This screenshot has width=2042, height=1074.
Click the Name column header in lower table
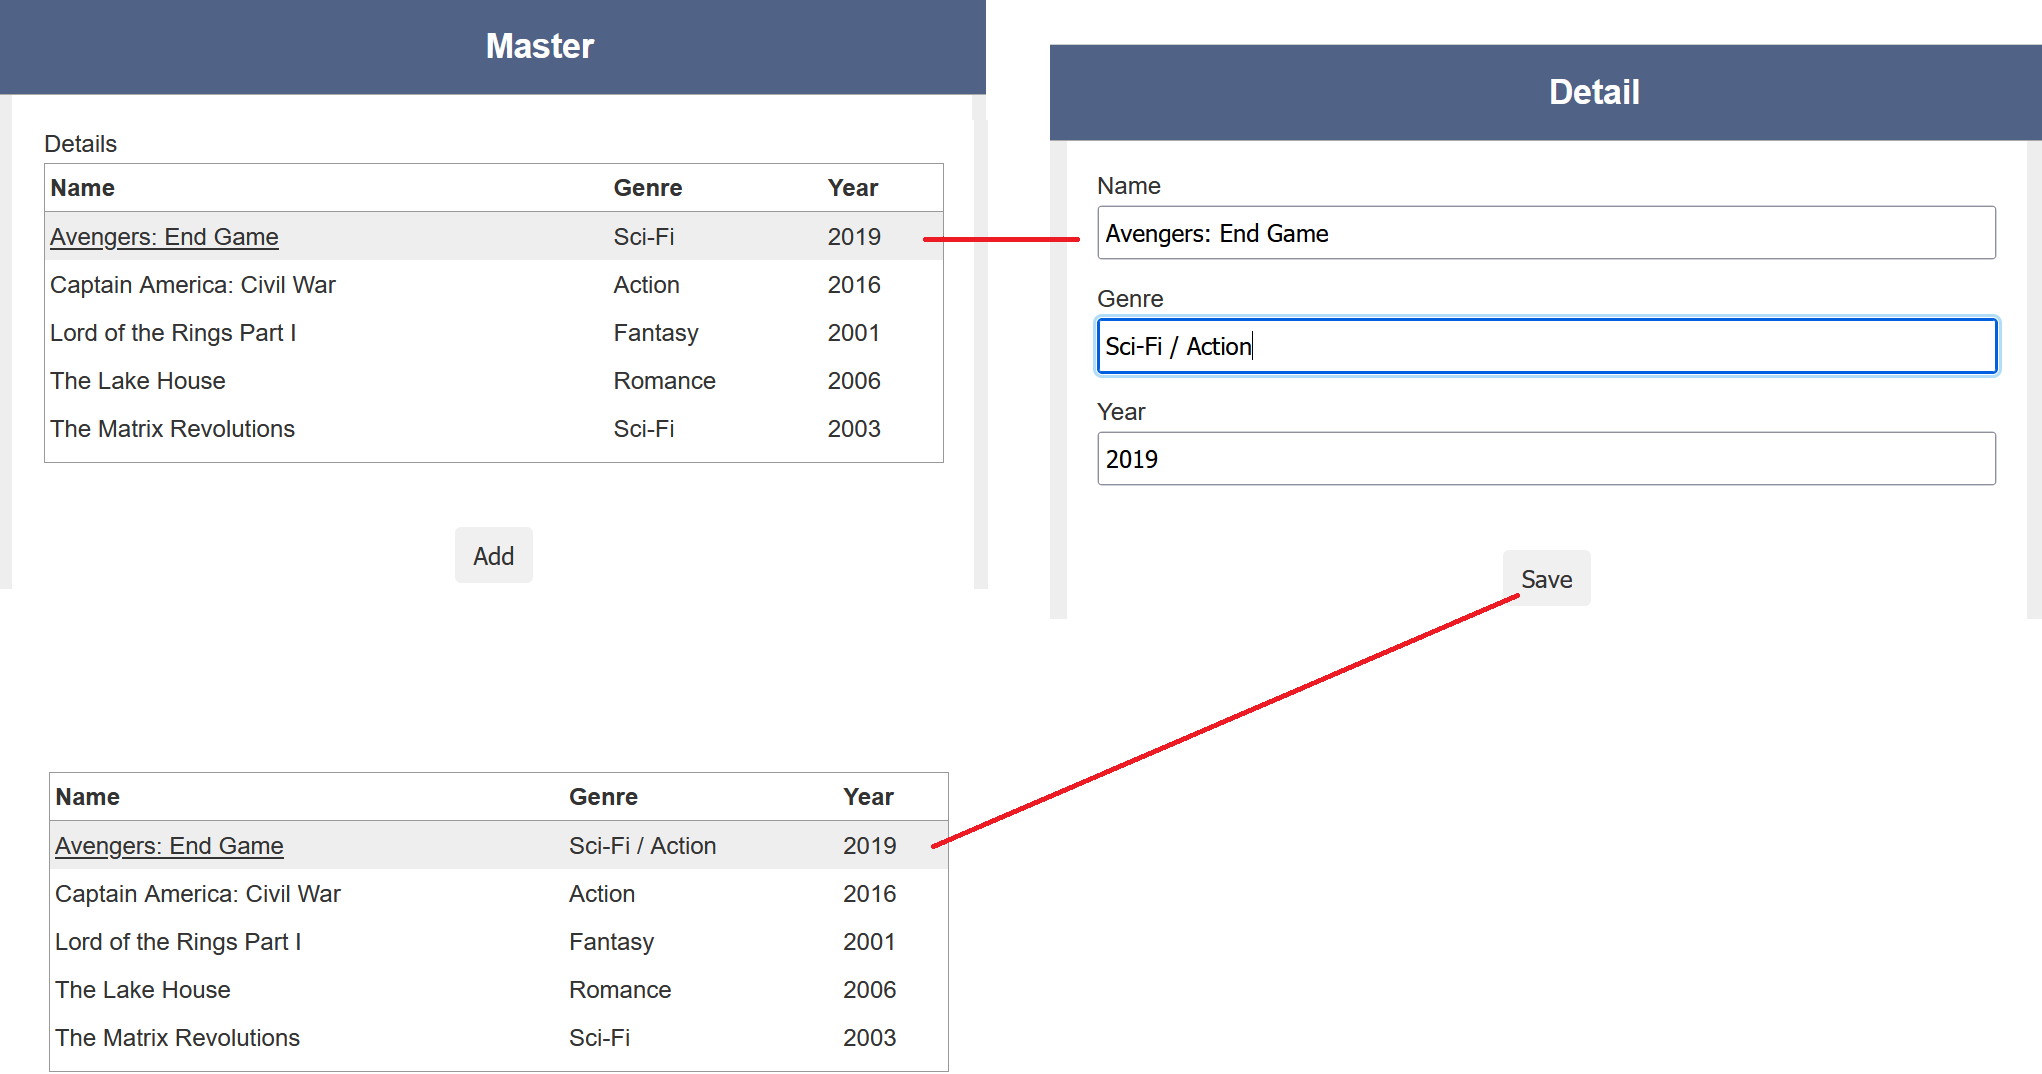click(x=87, y=797)
